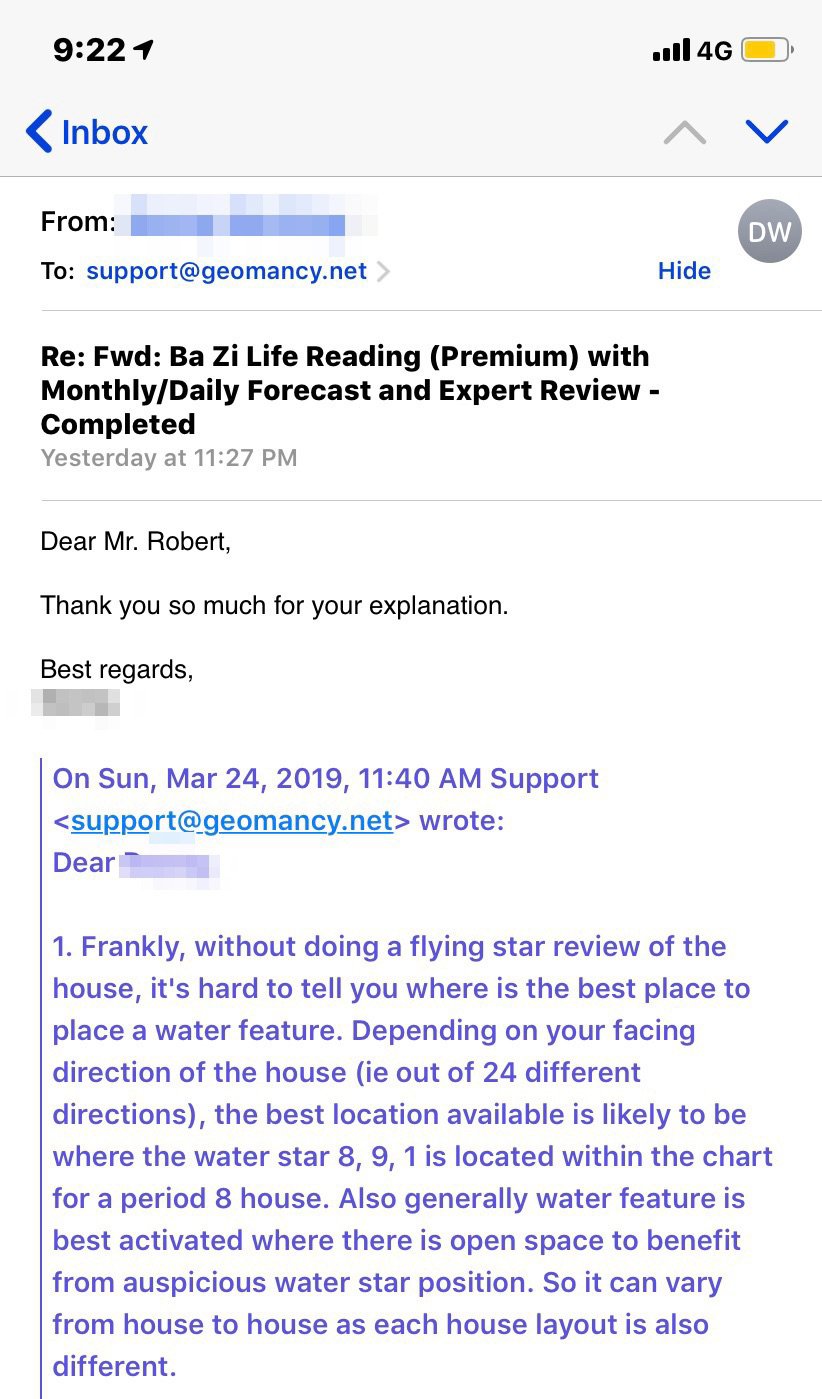Tap the "Yesterday at 11:27 PM" timestamp
The height and width of the screenshot is (1399, 822).
[169, 458]
